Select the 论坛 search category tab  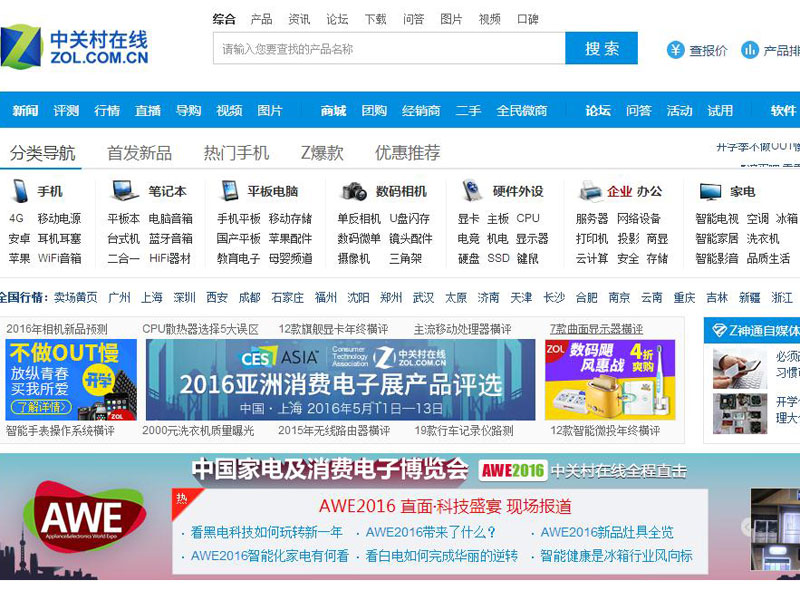[337, 19]
